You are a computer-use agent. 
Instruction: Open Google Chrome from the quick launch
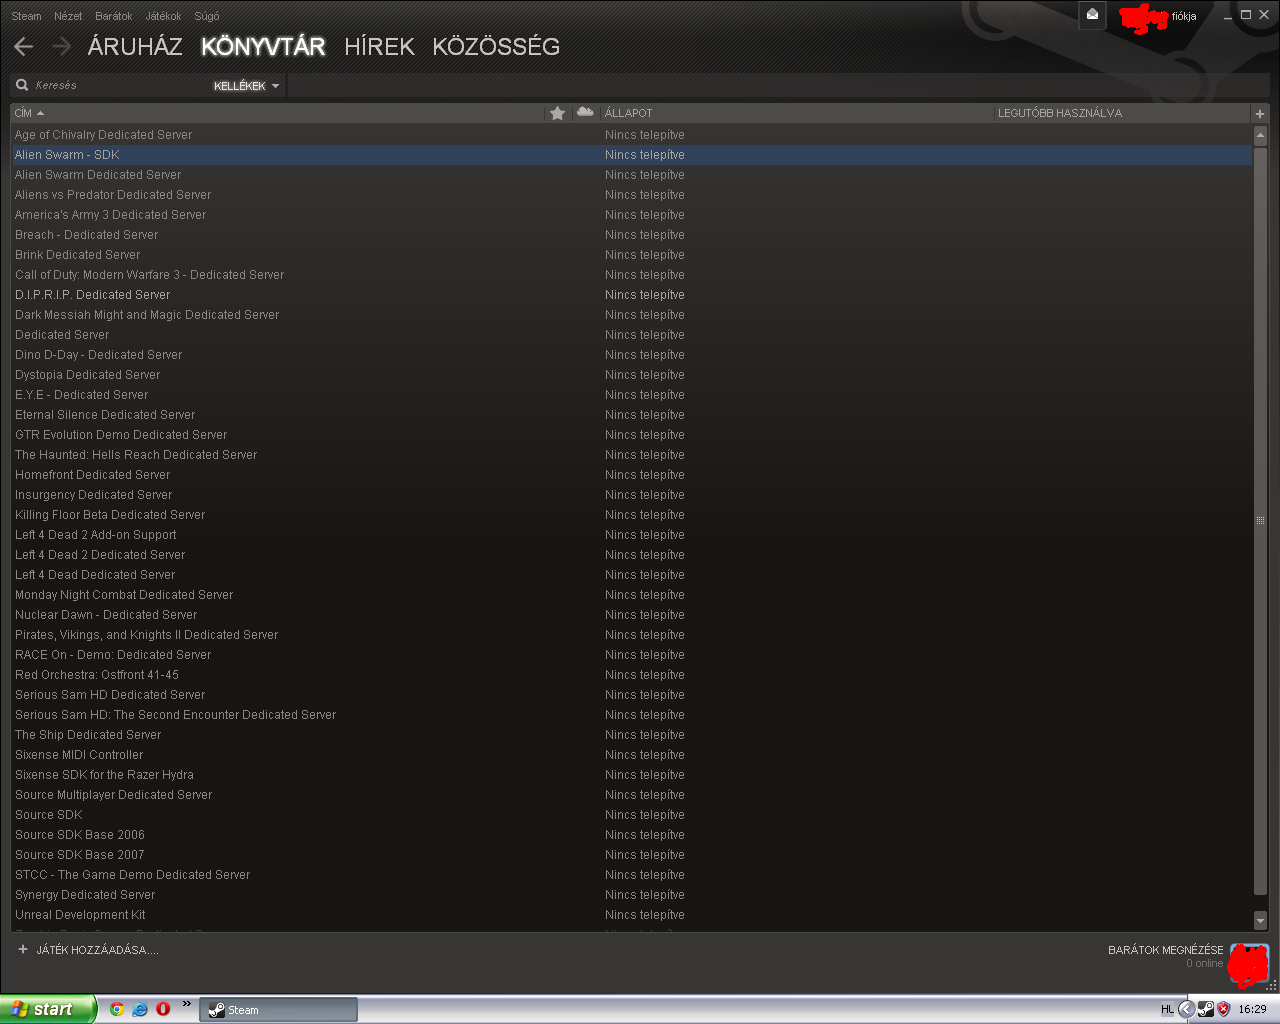pos(117,1009)
